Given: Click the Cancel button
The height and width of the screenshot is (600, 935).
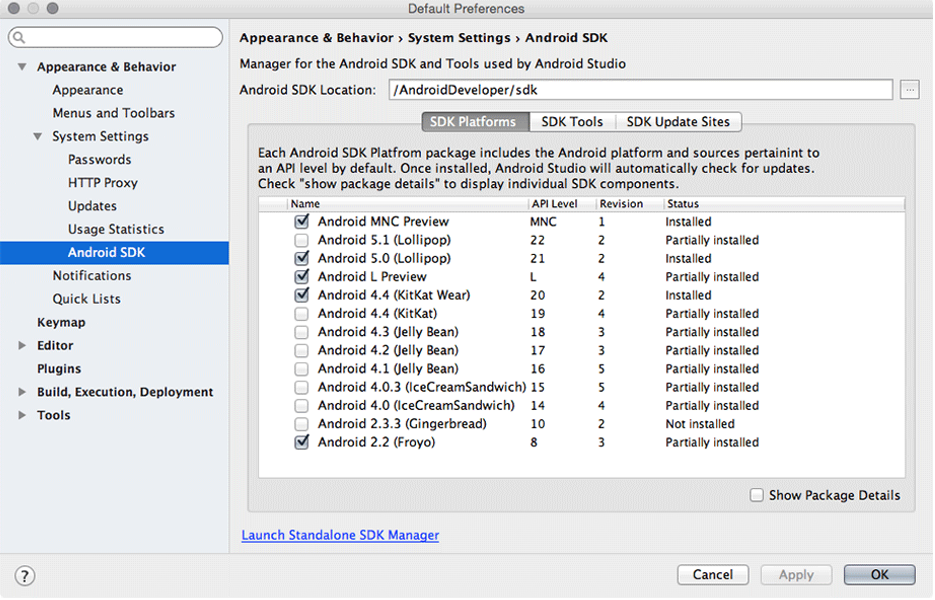Looking at the screenshot, I should tap(712, 574).
